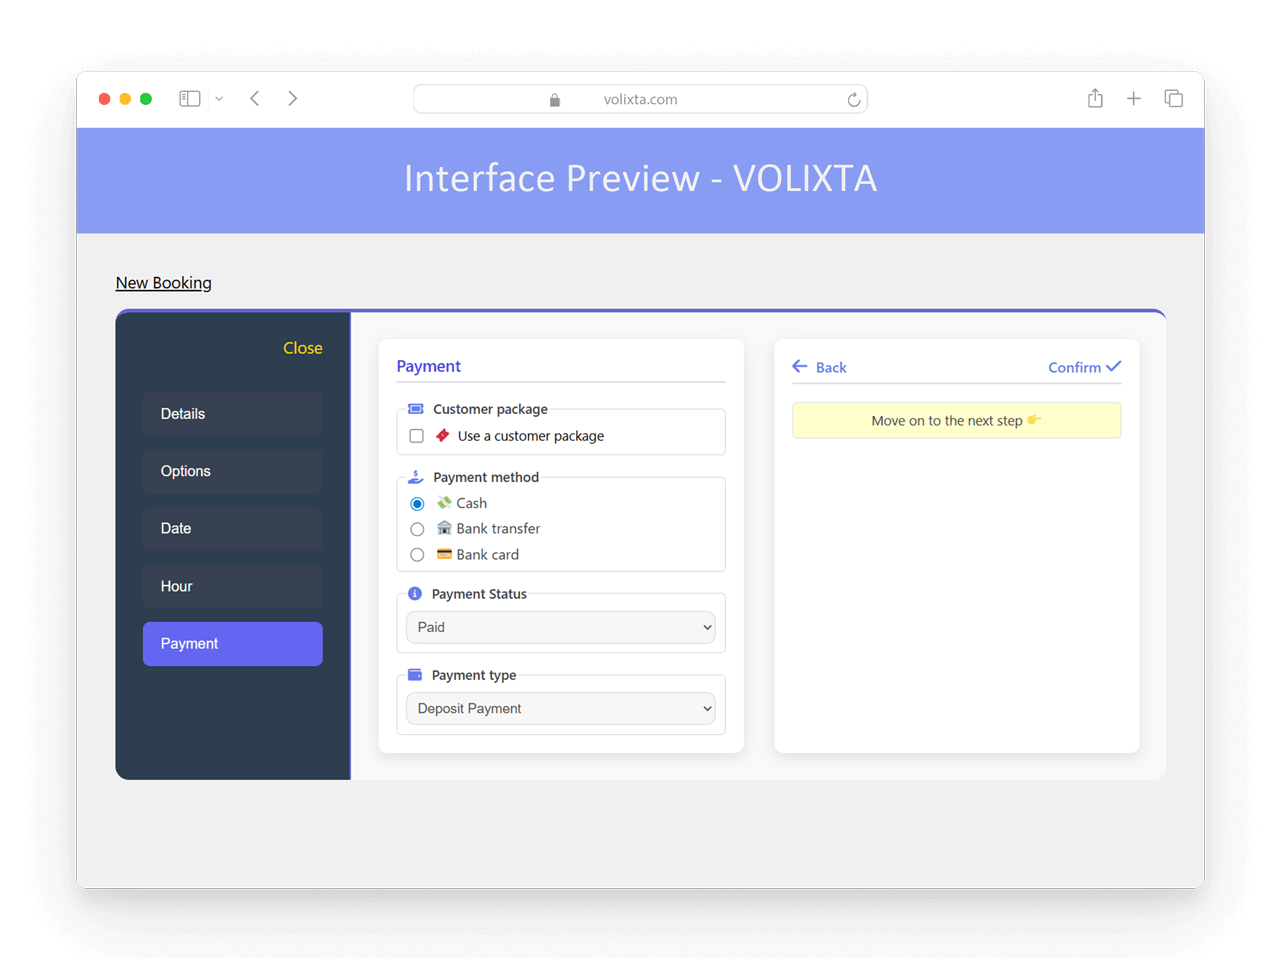The image size is (1280, 959).
Task: Reload the page
Action: pos(853,99)
